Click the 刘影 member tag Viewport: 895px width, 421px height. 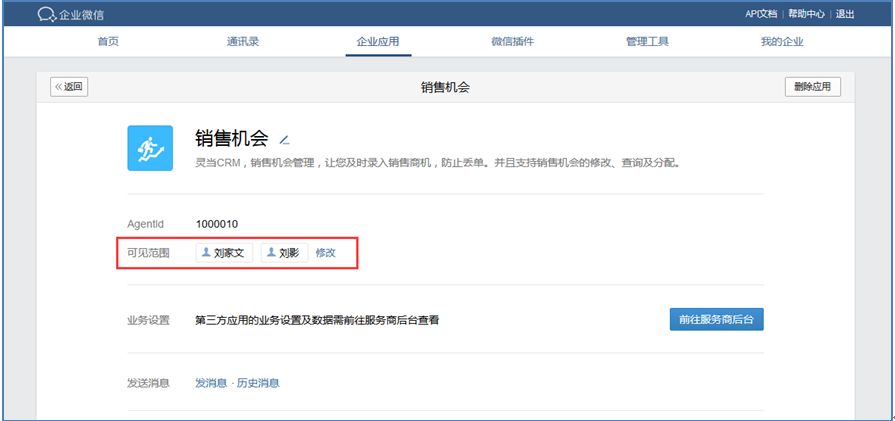tap(284, 253)
